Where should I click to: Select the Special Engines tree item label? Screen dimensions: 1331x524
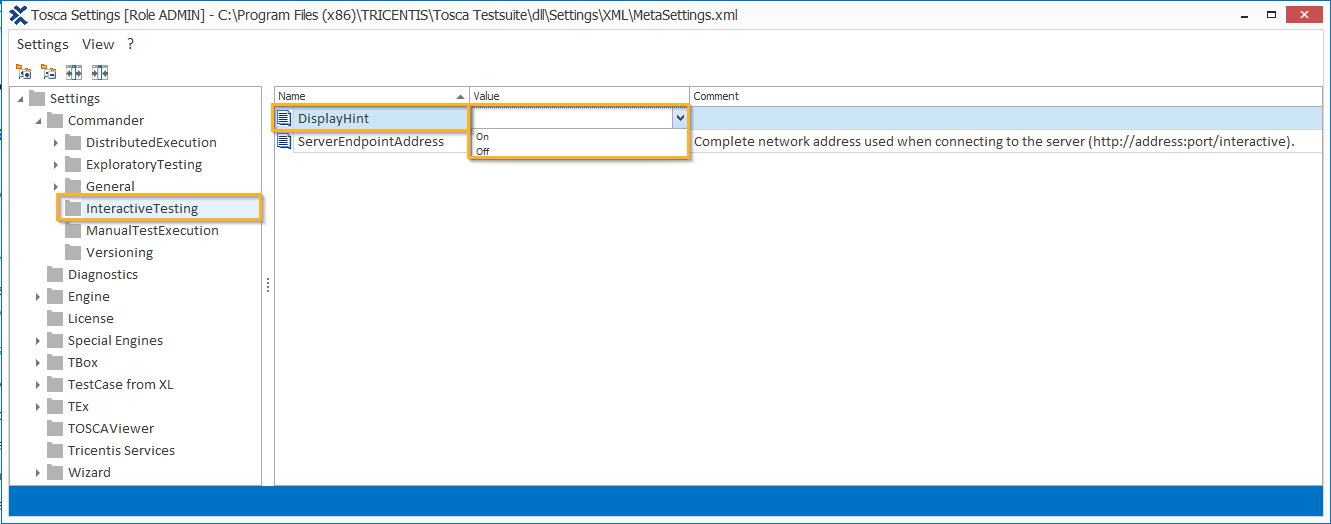115,340
